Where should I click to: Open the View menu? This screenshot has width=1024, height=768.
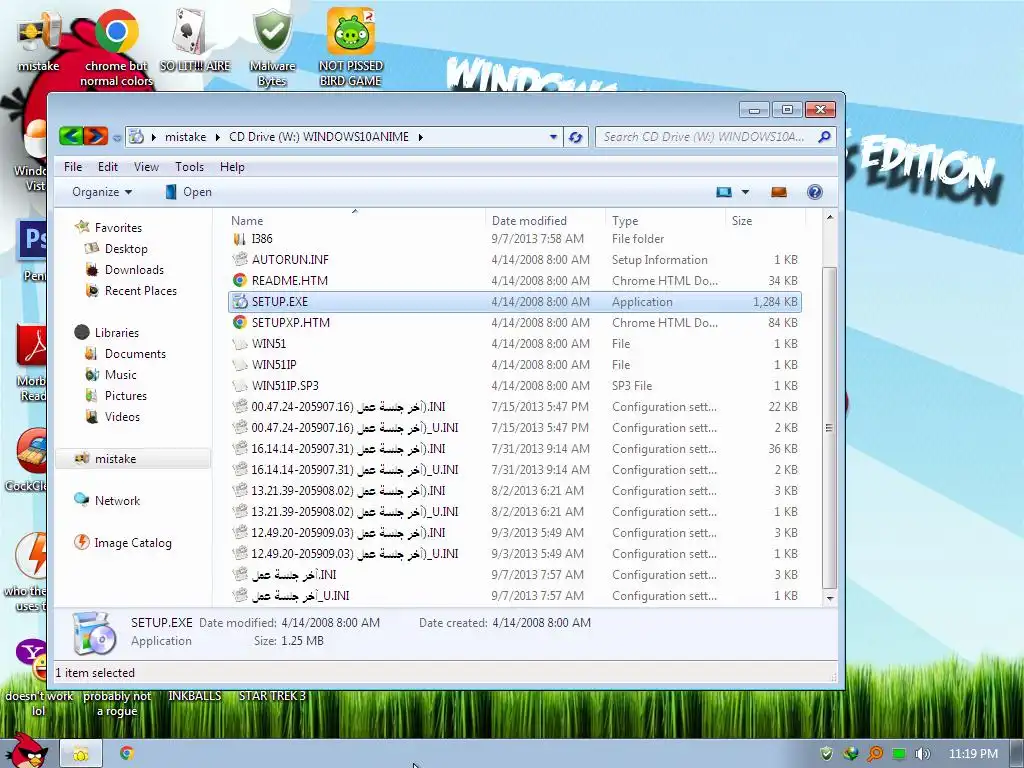(x=146, y=167)
